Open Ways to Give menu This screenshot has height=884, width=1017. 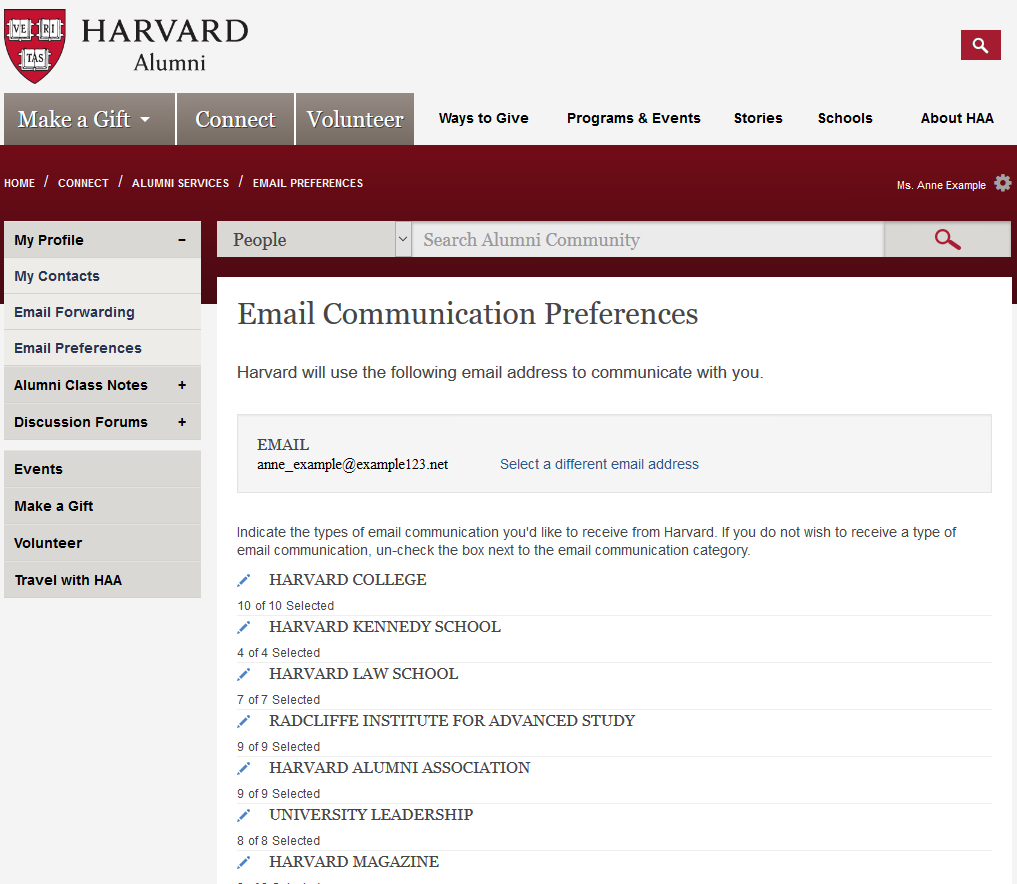click(483, 118)
